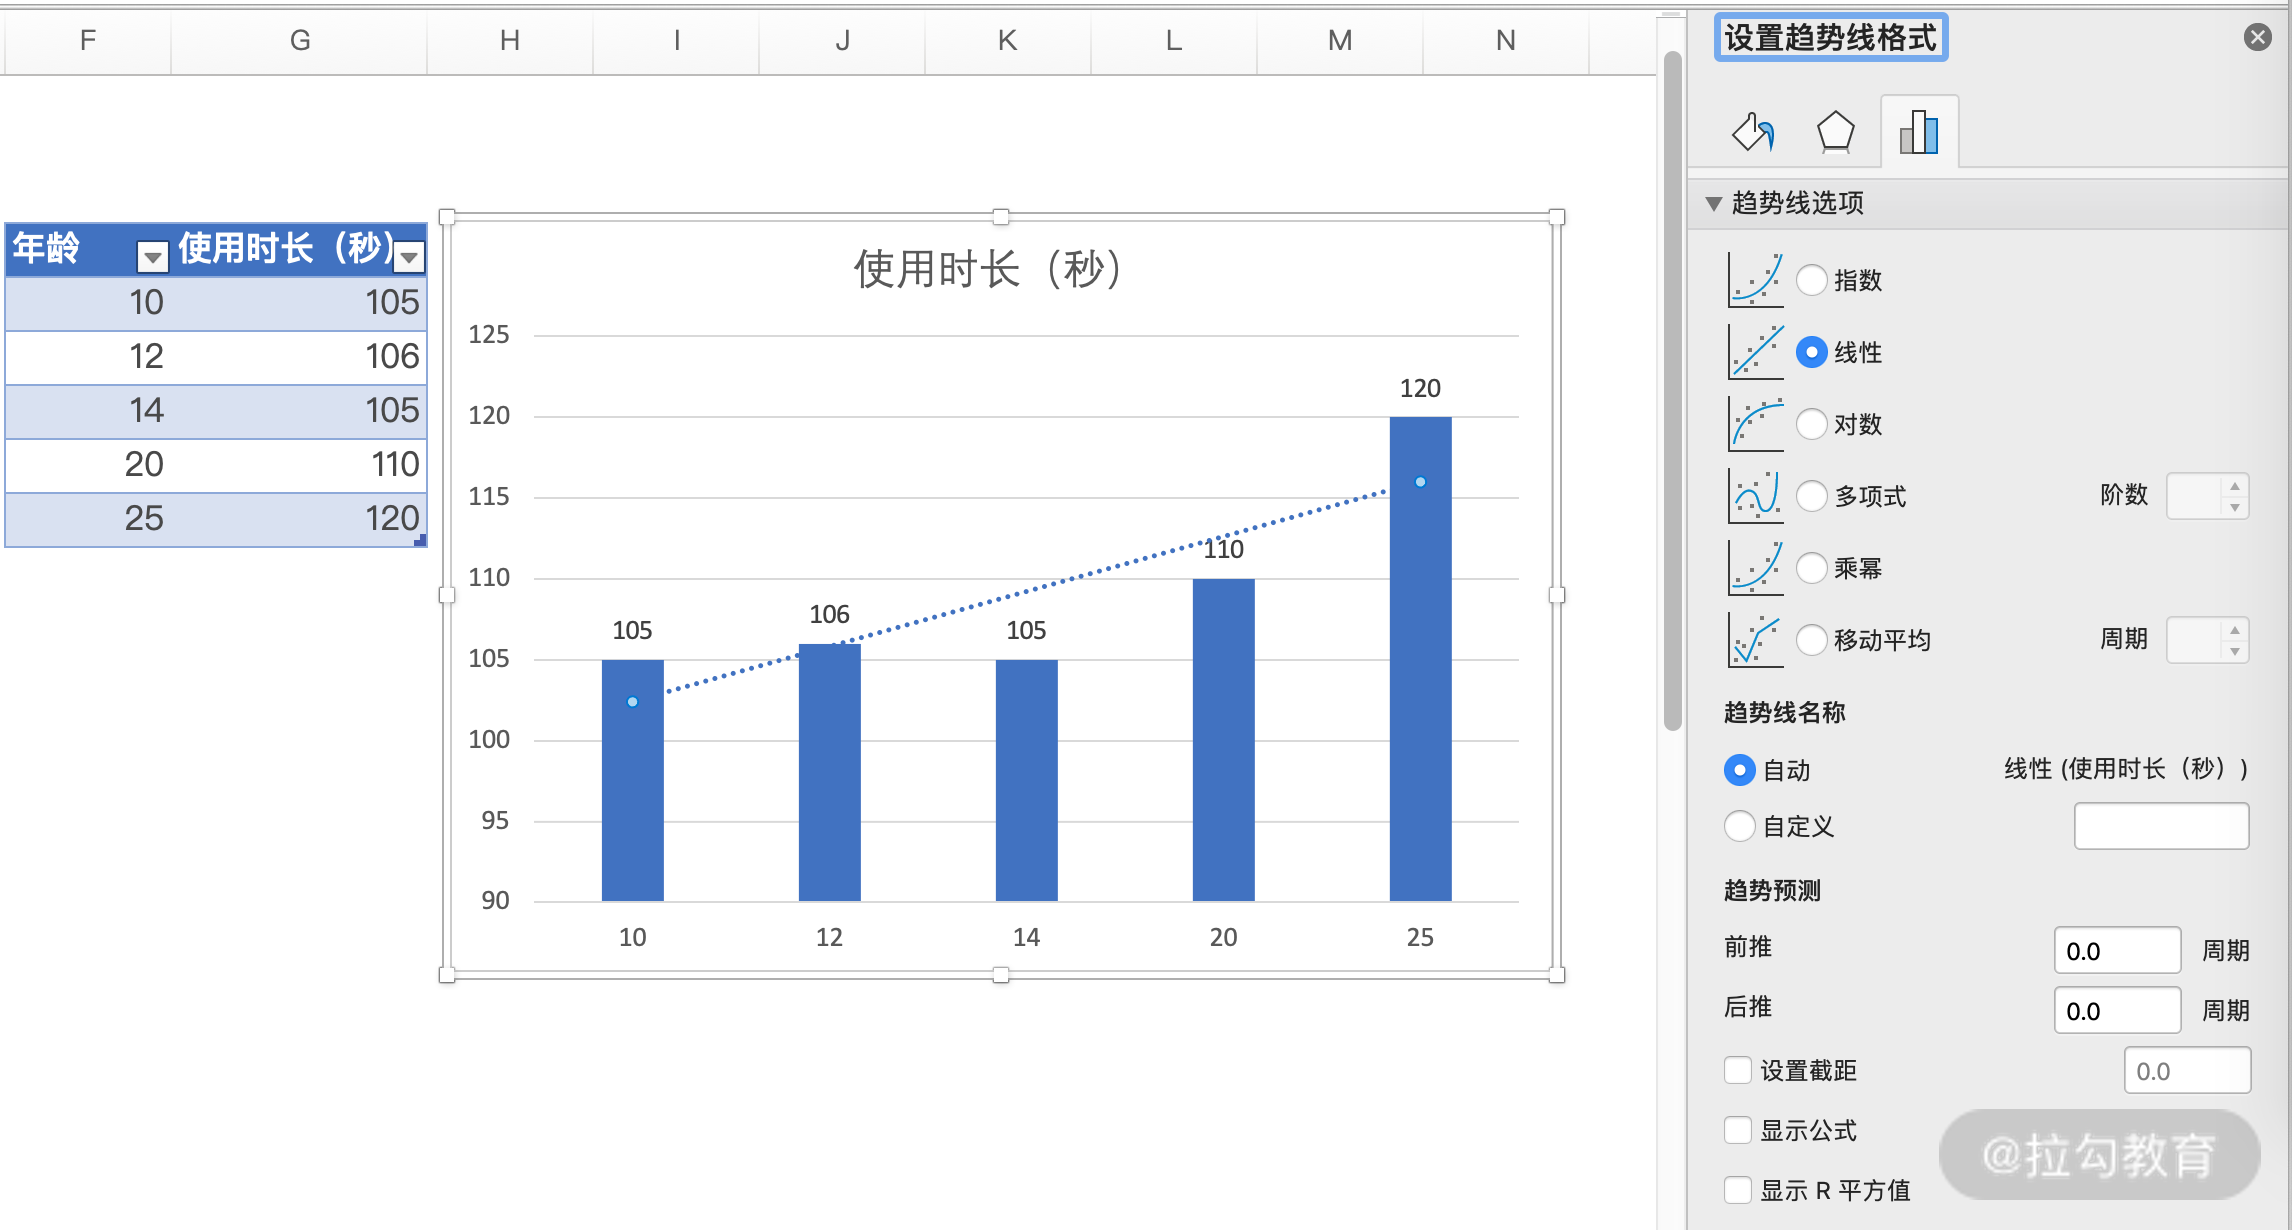Open the Effects pentagon tab
Image resolution: width=2292 pixels, height=1230 pixels.
(x=1835, y=132)
